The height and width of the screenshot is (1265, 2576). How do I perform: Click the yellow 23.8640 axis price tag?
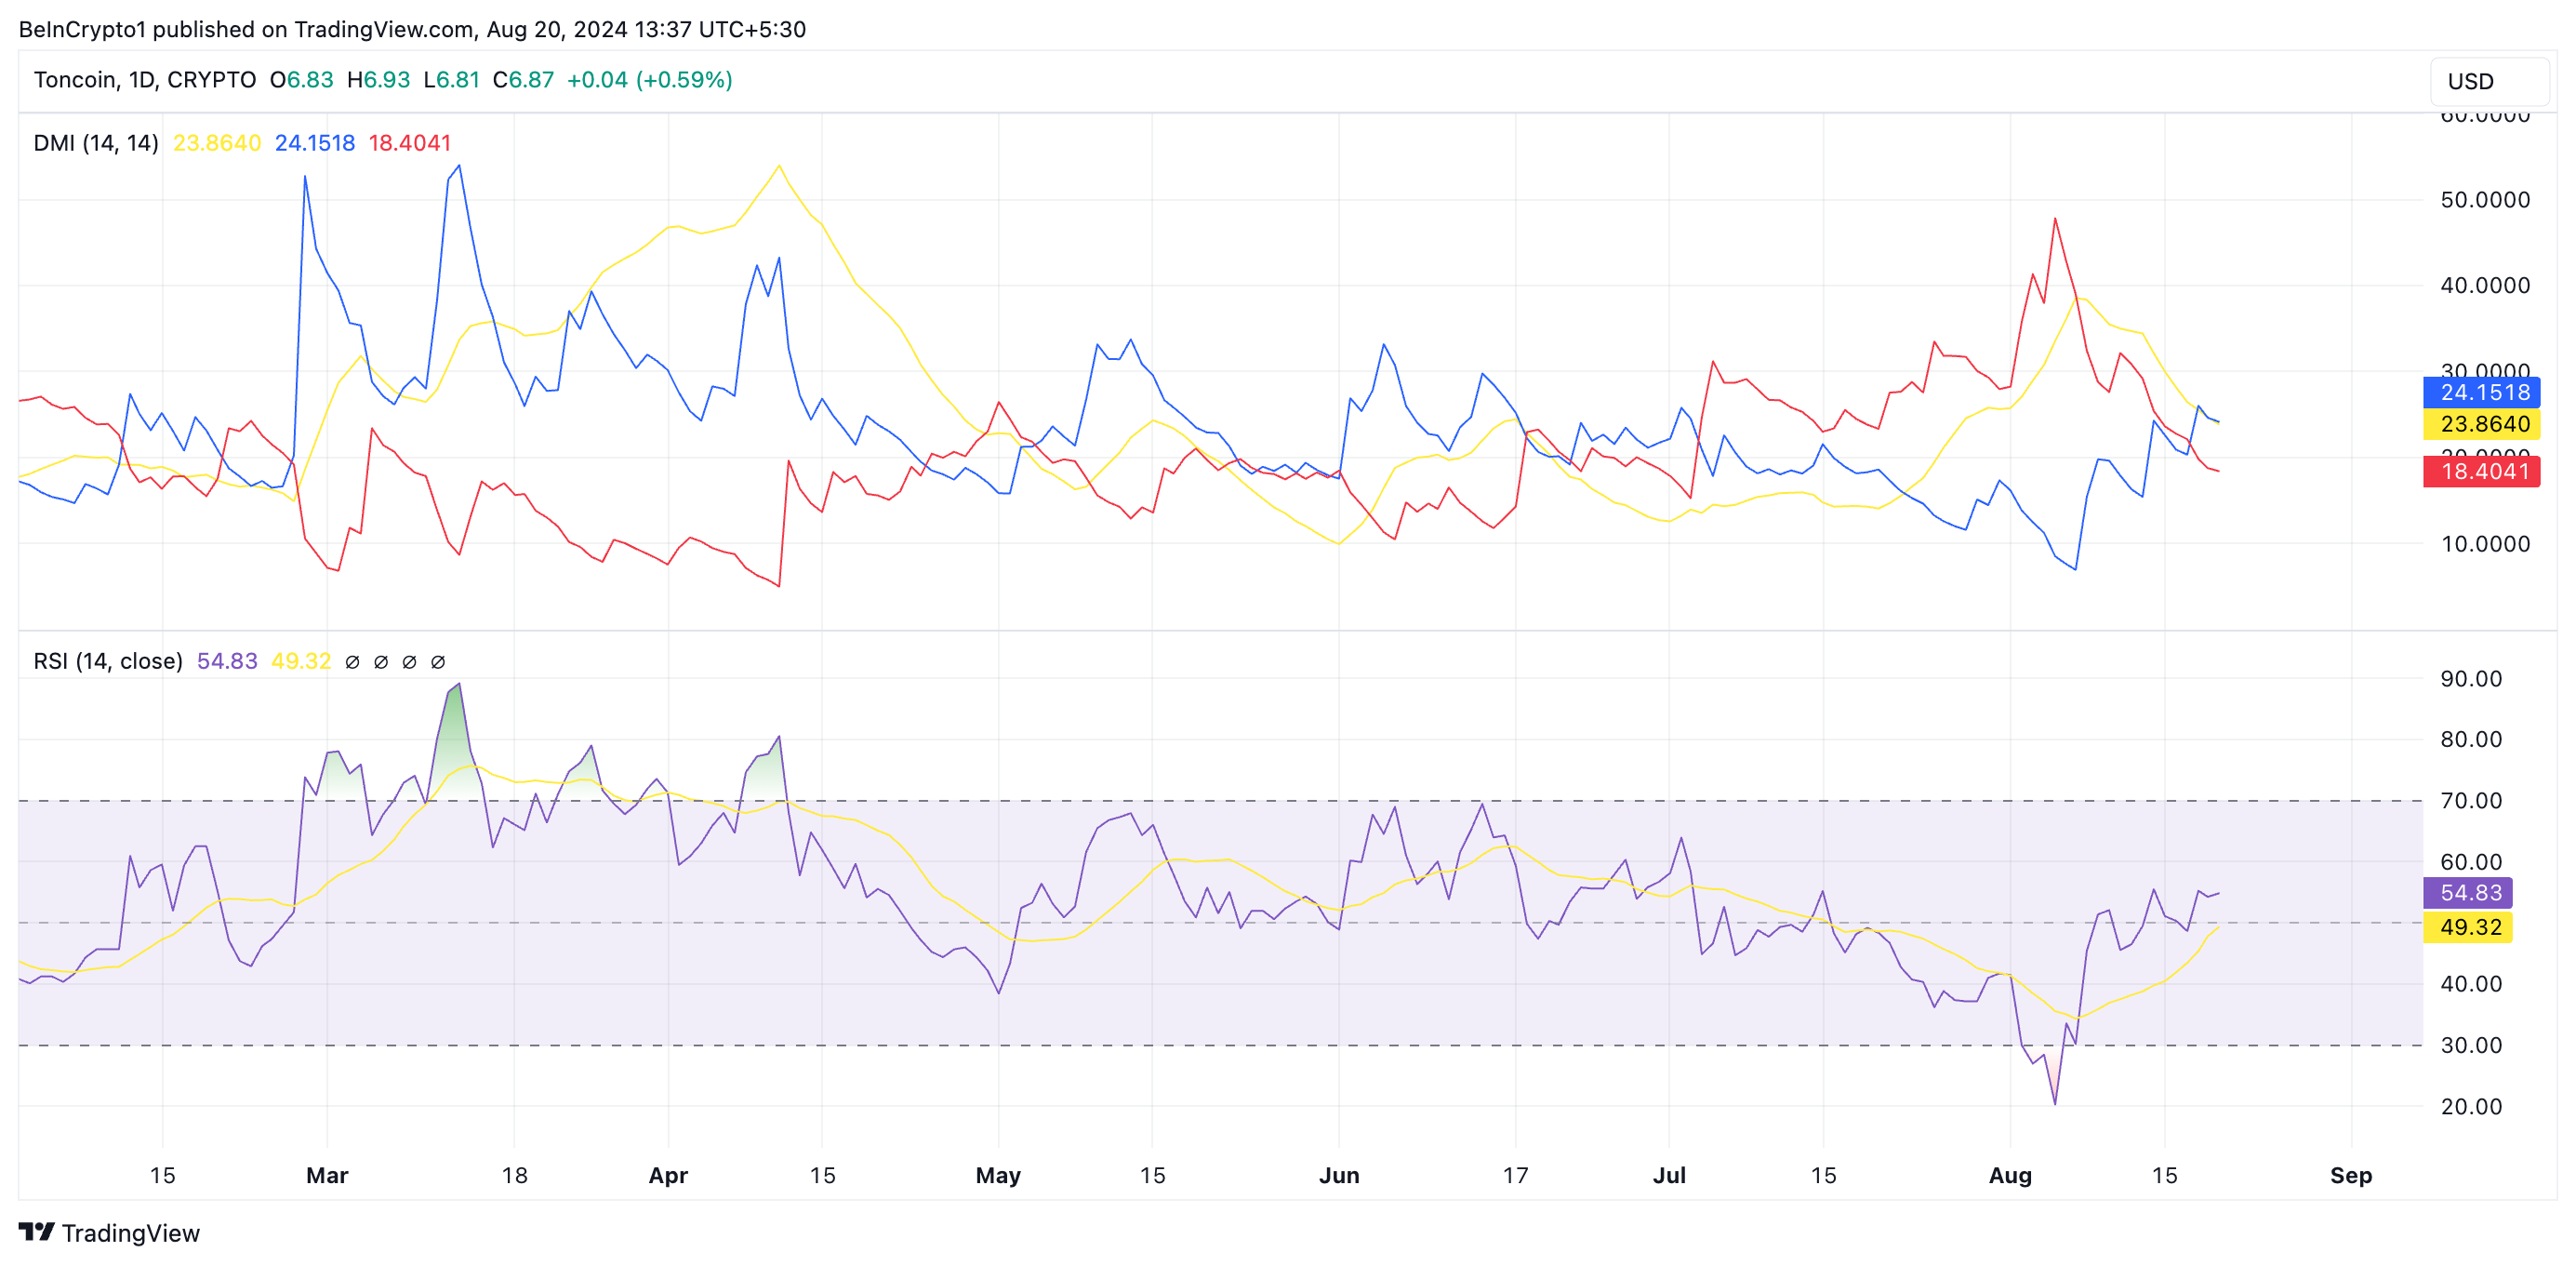pos(2480,424)
